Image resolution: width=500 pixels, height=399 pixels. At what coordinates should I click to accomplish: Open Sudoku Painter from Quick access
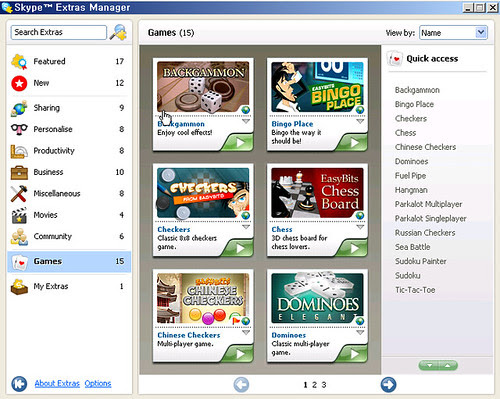coord(421,262)
